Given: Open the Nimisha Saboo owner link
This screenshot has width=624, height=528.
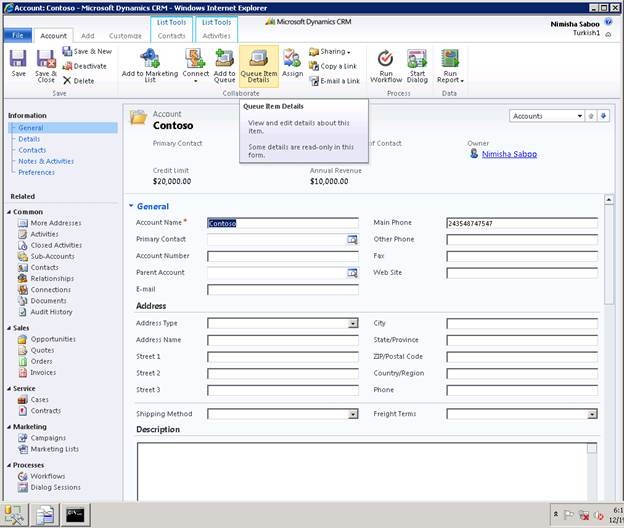Looking at the screenshot, I should (x=509, y=154).
